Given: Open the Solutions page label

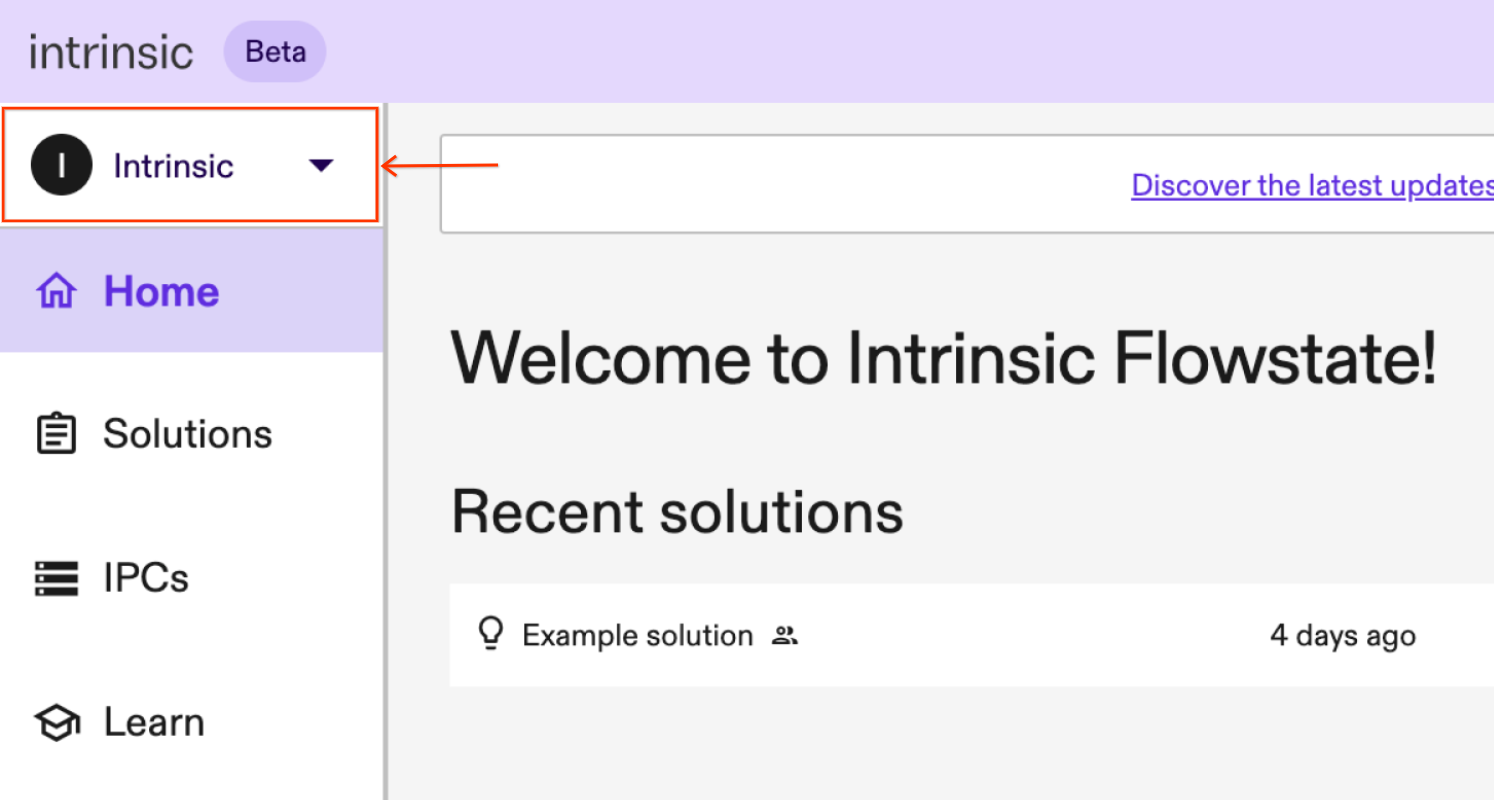Looking at the screenshot, I should pos(188,434).
